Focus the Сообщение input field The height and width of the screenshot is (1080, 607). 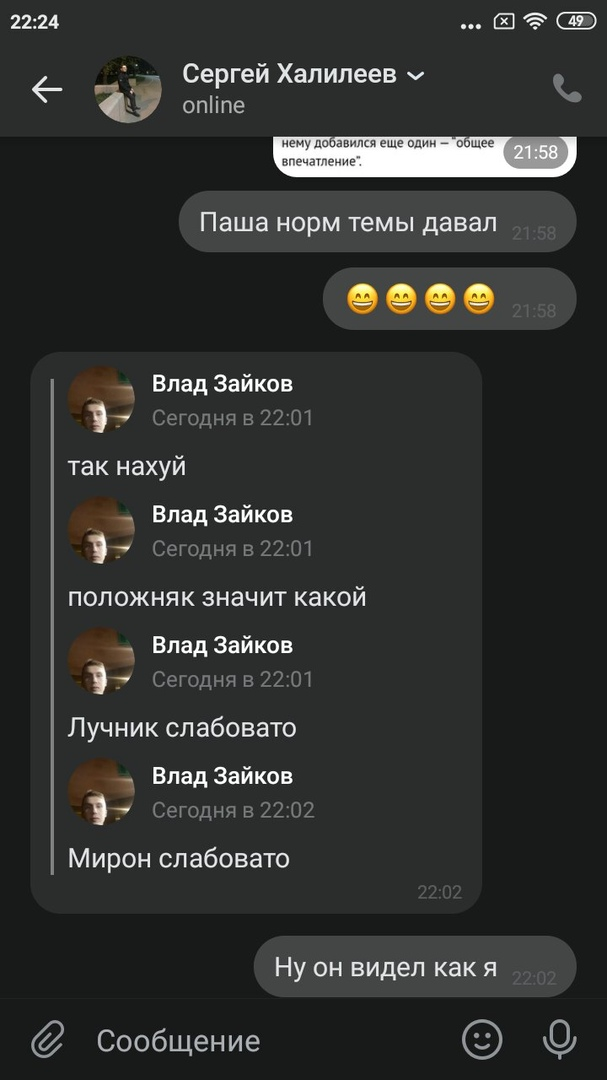[x=269, y=1041]
